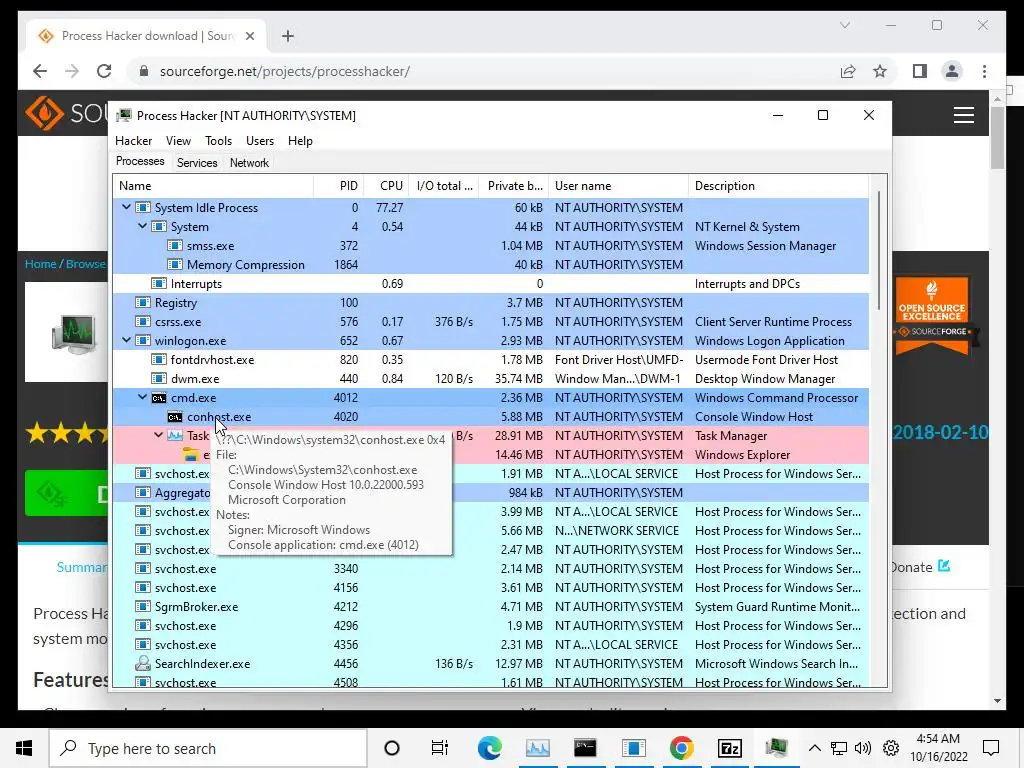Sort by User name column header
The width and height of the screenshot is (1024, 768).
click(618, 185)
